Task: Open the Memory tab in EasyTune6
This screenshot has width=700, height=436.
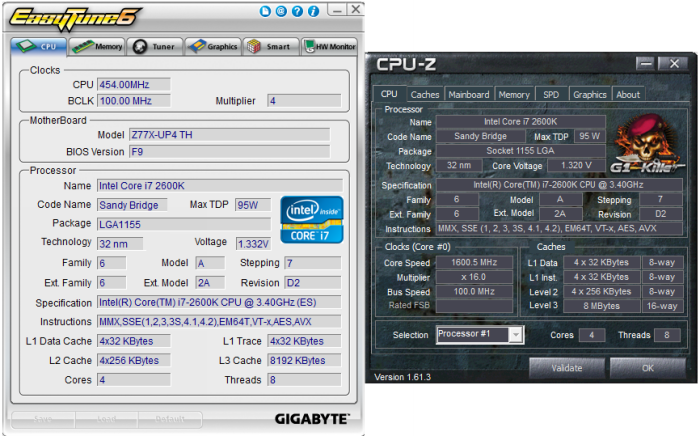Action: tap(97, 46)
